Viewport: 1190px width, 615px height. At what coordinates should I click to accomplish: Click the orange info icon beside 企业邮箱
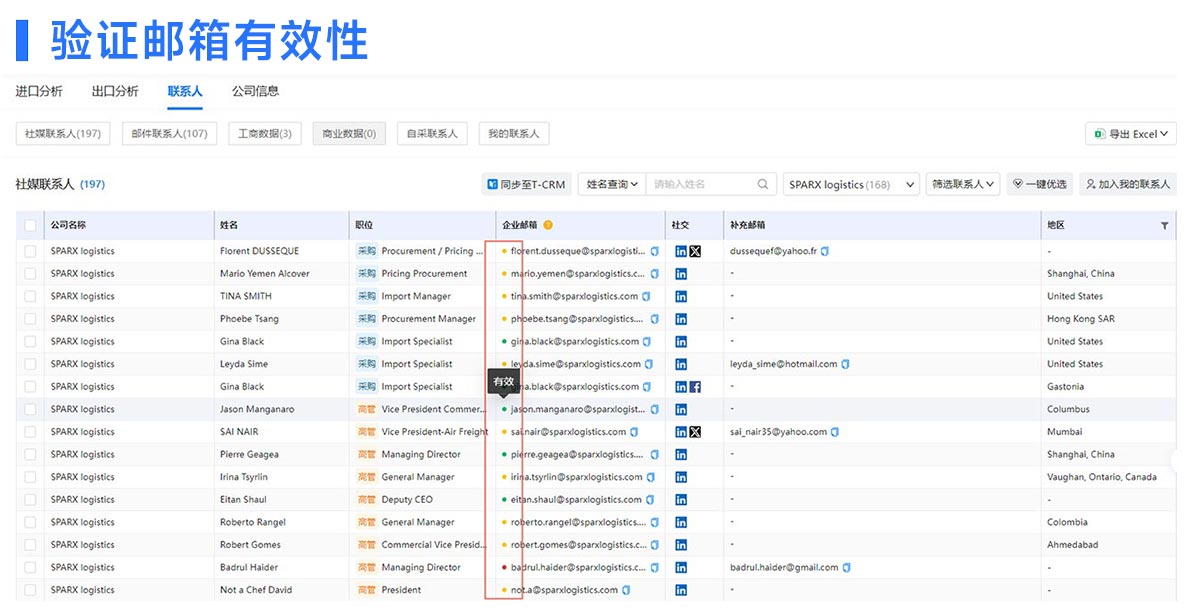pyautogui.click(x=548, y=225)
